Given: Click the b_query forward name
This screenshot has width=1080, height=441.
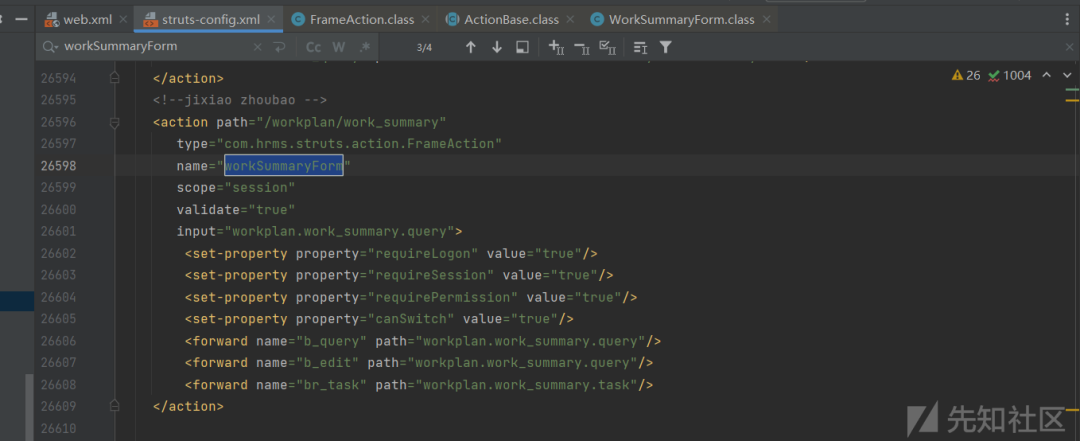Looking at the screenshot, I should (331, 341).
